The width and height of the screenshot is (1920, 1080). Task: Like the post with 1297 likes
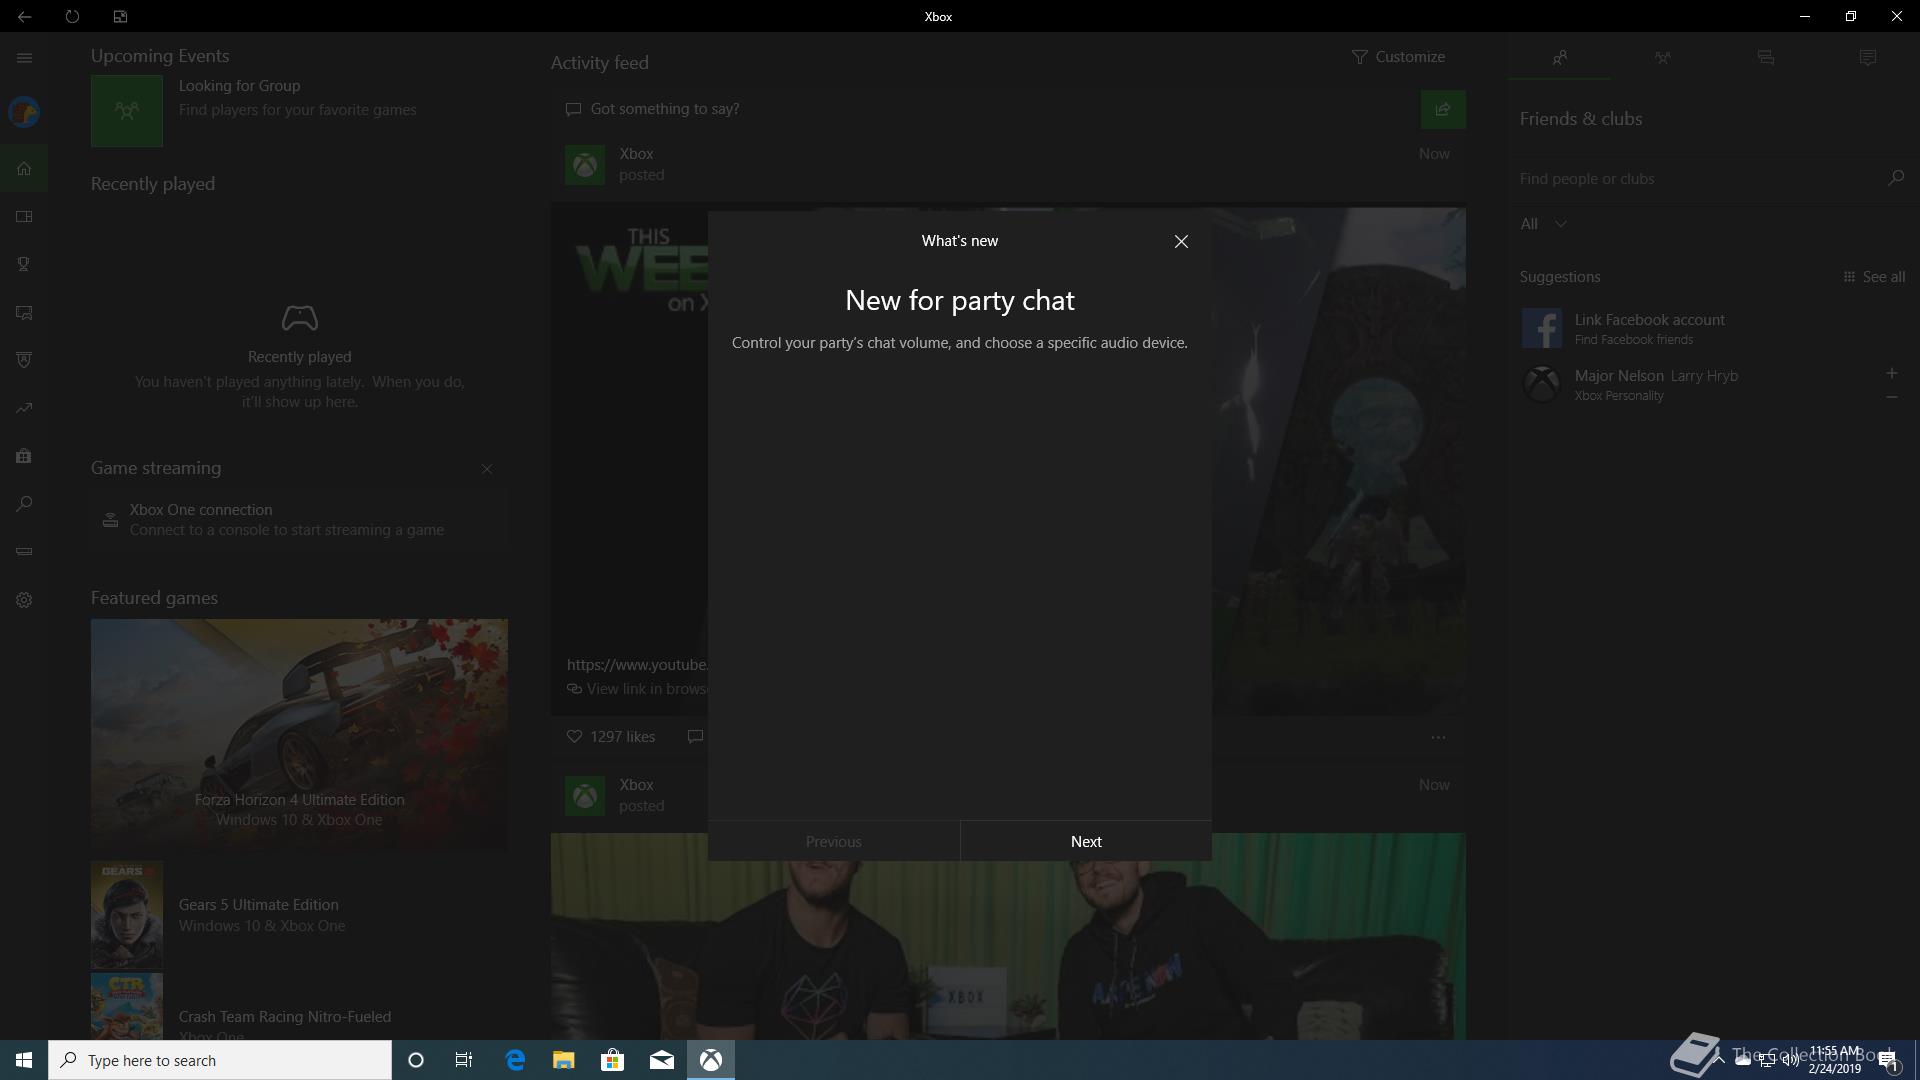click(x=610, y=737)
